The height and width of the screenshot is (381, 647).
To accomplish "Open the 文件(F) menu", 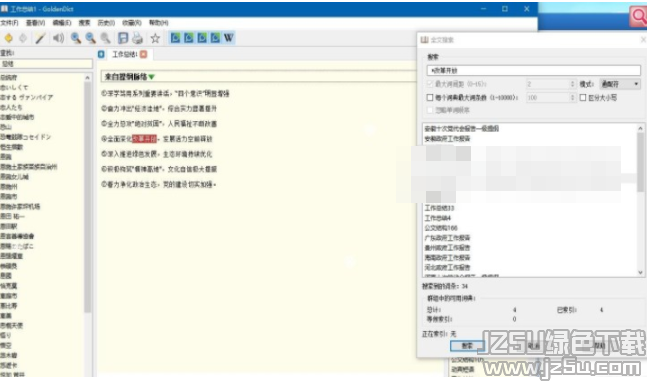I will 9,23.
